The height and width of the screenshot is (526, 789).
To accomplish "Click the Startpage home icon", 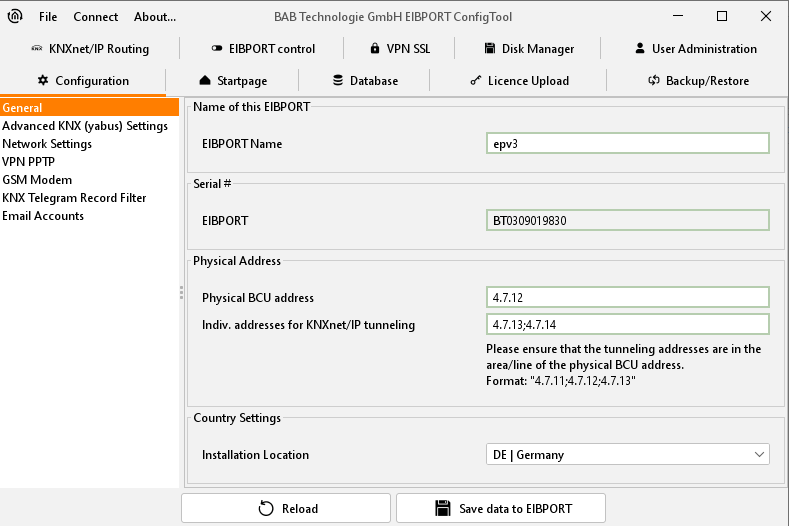I will point(205,81).
